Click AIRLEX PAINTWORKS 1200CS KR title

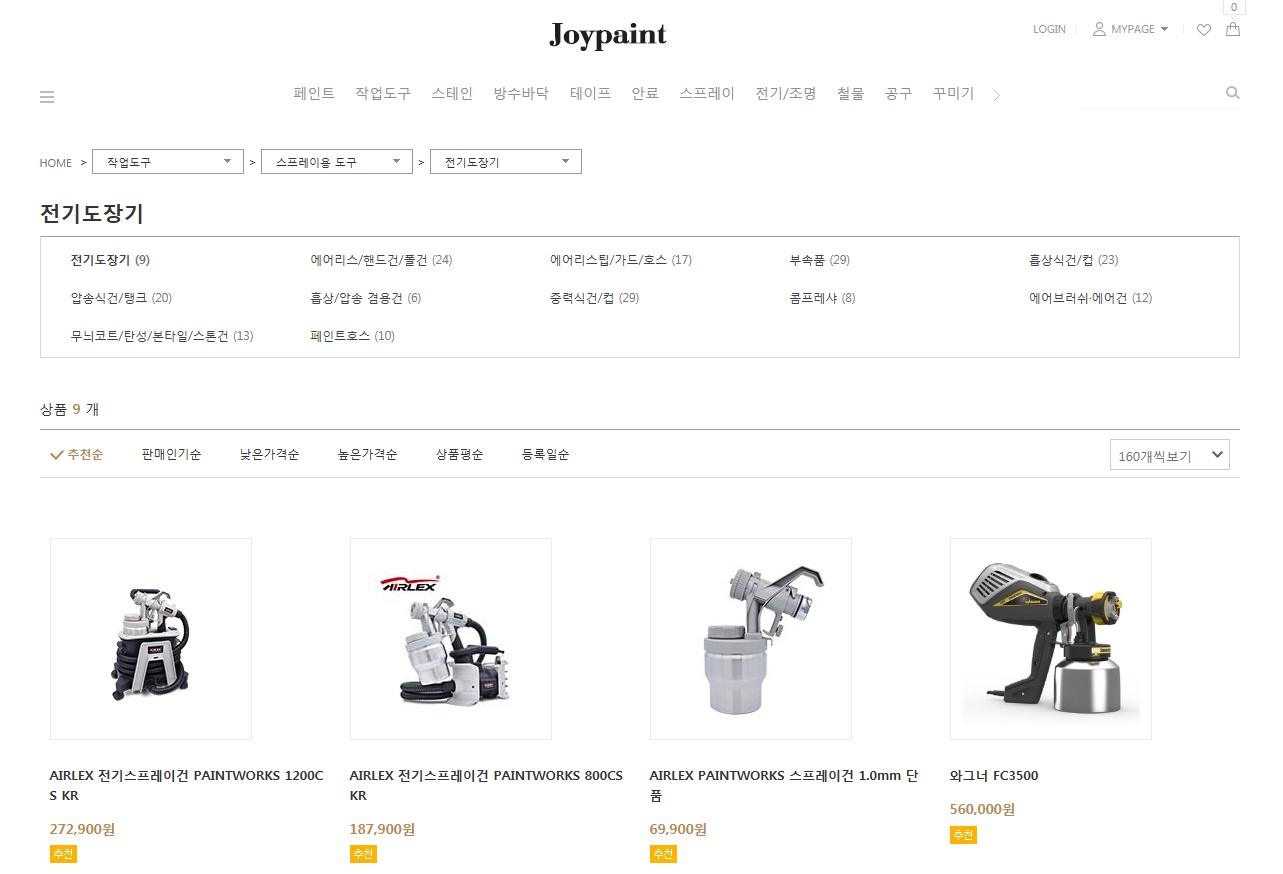point(187,786)
